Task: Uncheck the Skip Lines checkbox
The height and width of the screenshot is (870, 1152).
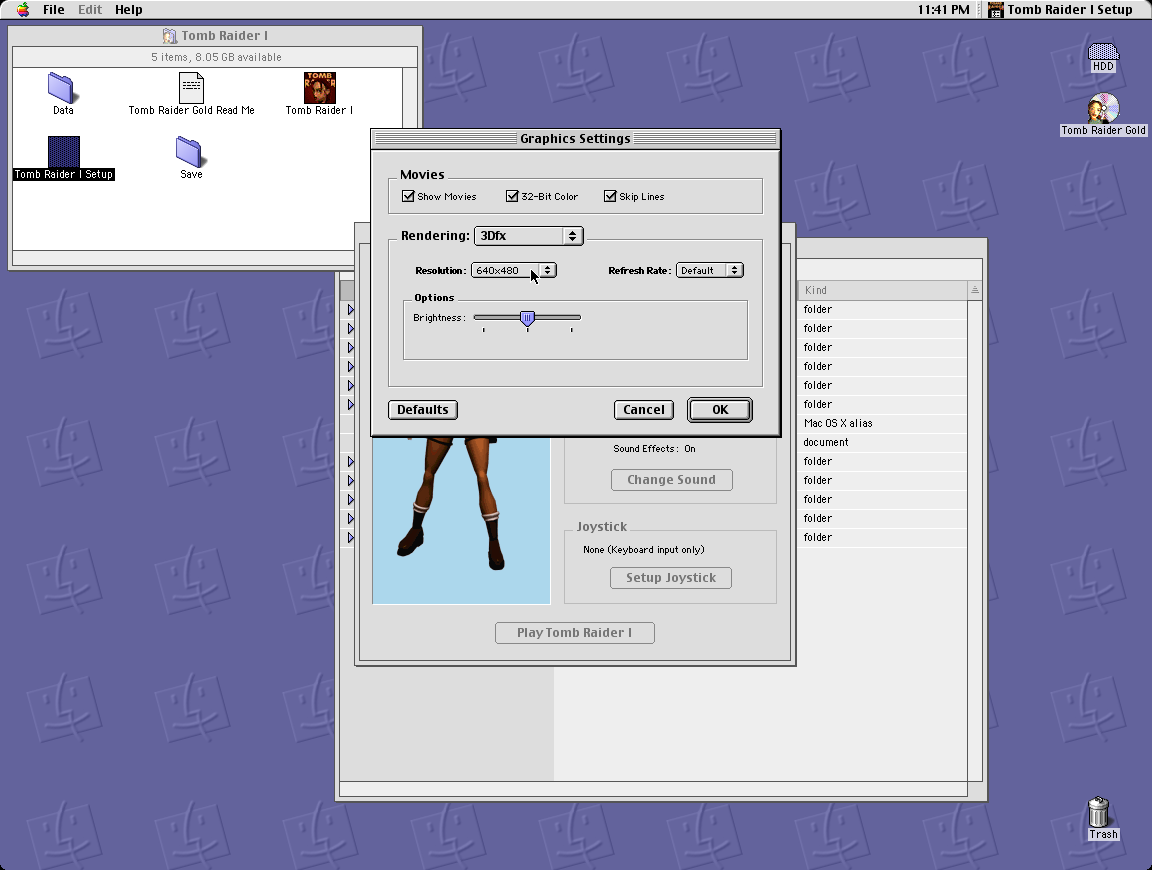Action: [610, 196]
